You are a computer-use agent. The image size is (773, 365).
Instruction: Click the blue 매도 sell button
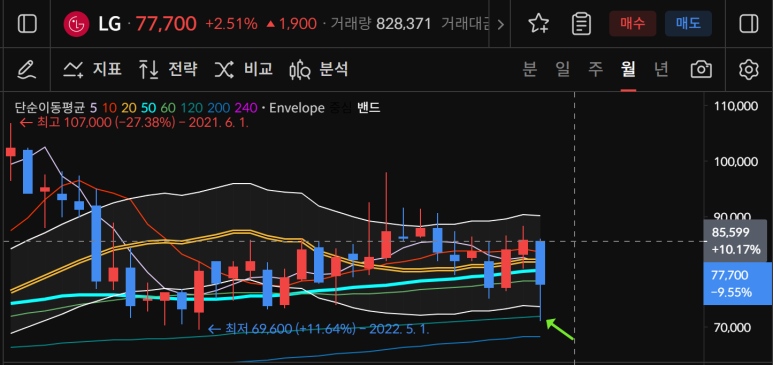(688, 24)
